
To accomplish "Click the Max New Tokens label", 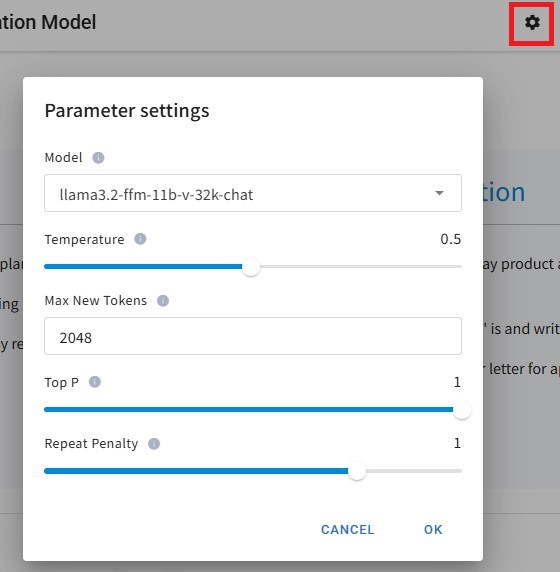I will (x=96, y=301).
